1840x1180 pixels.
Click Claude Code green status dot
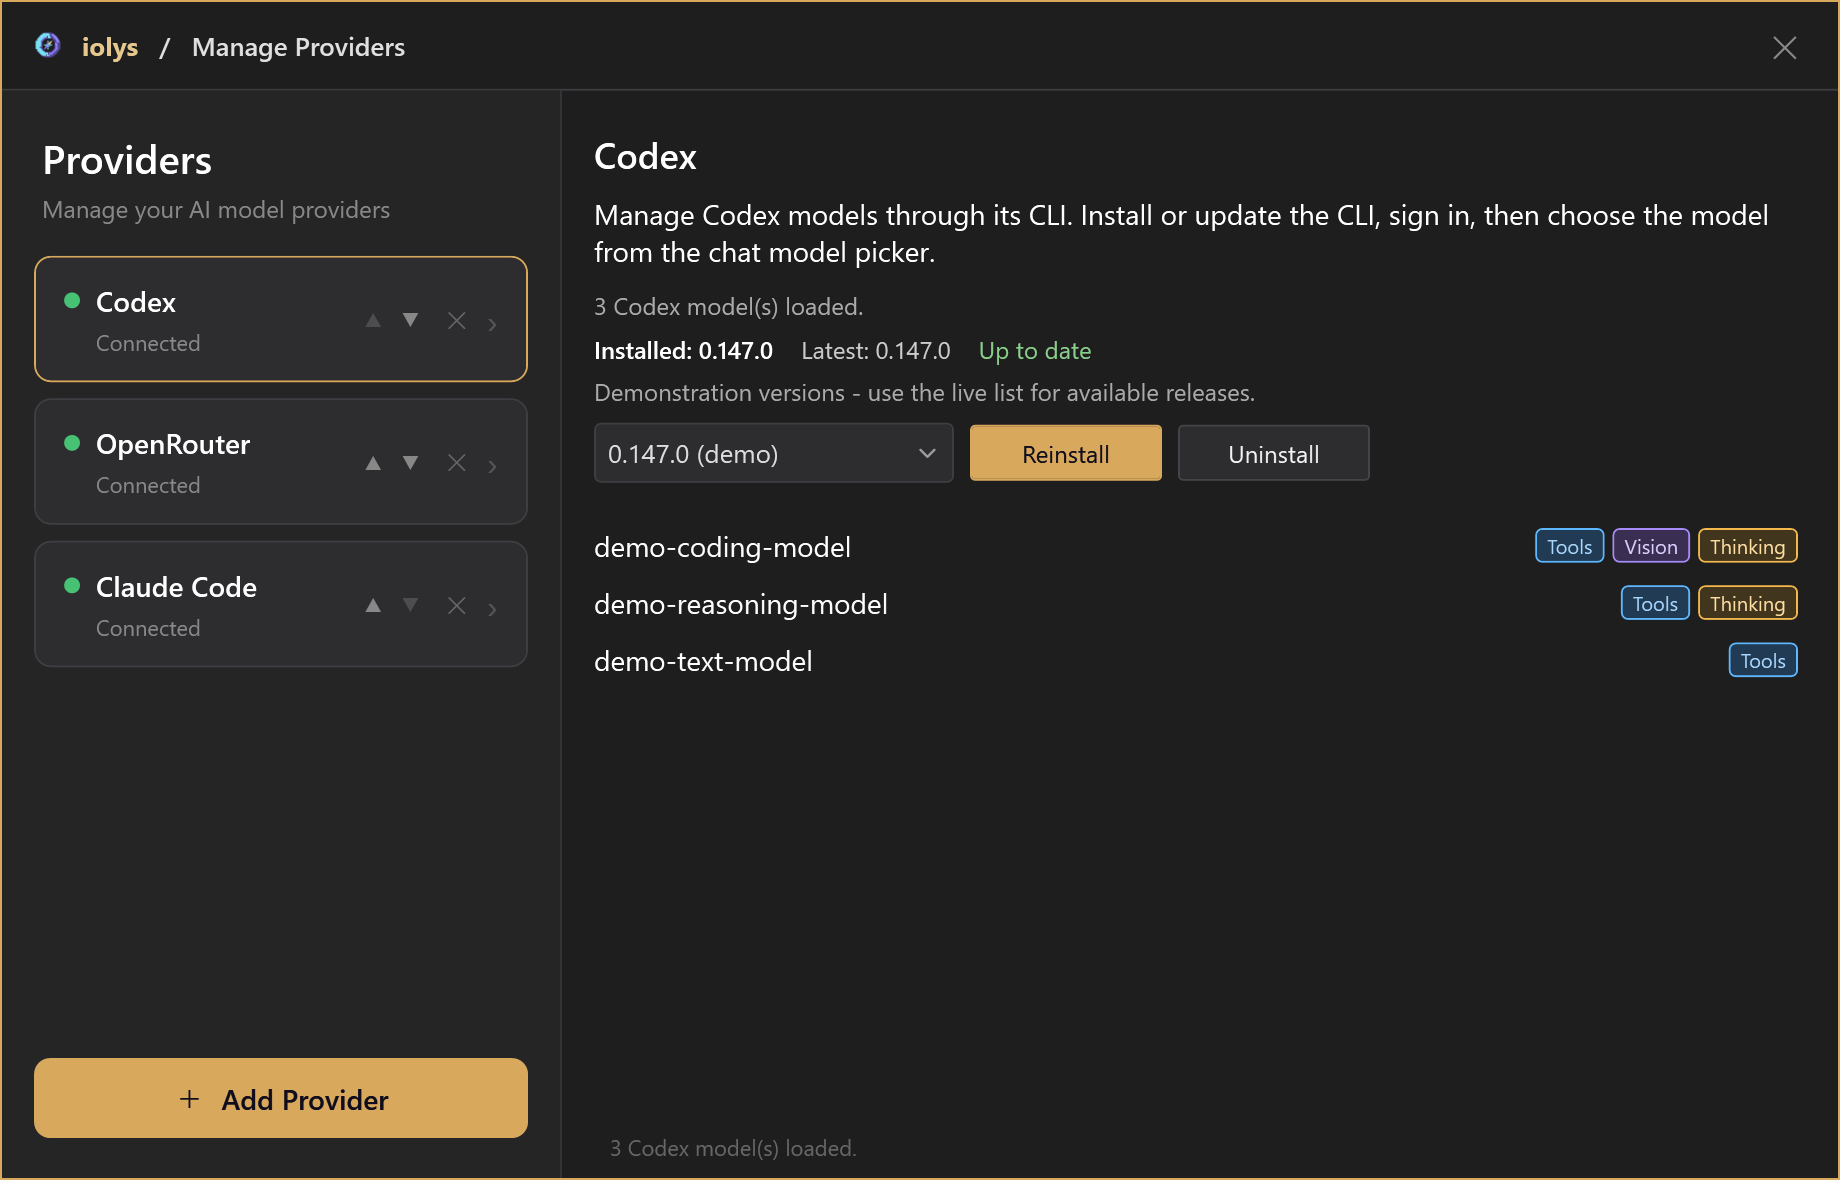point(72,585)
